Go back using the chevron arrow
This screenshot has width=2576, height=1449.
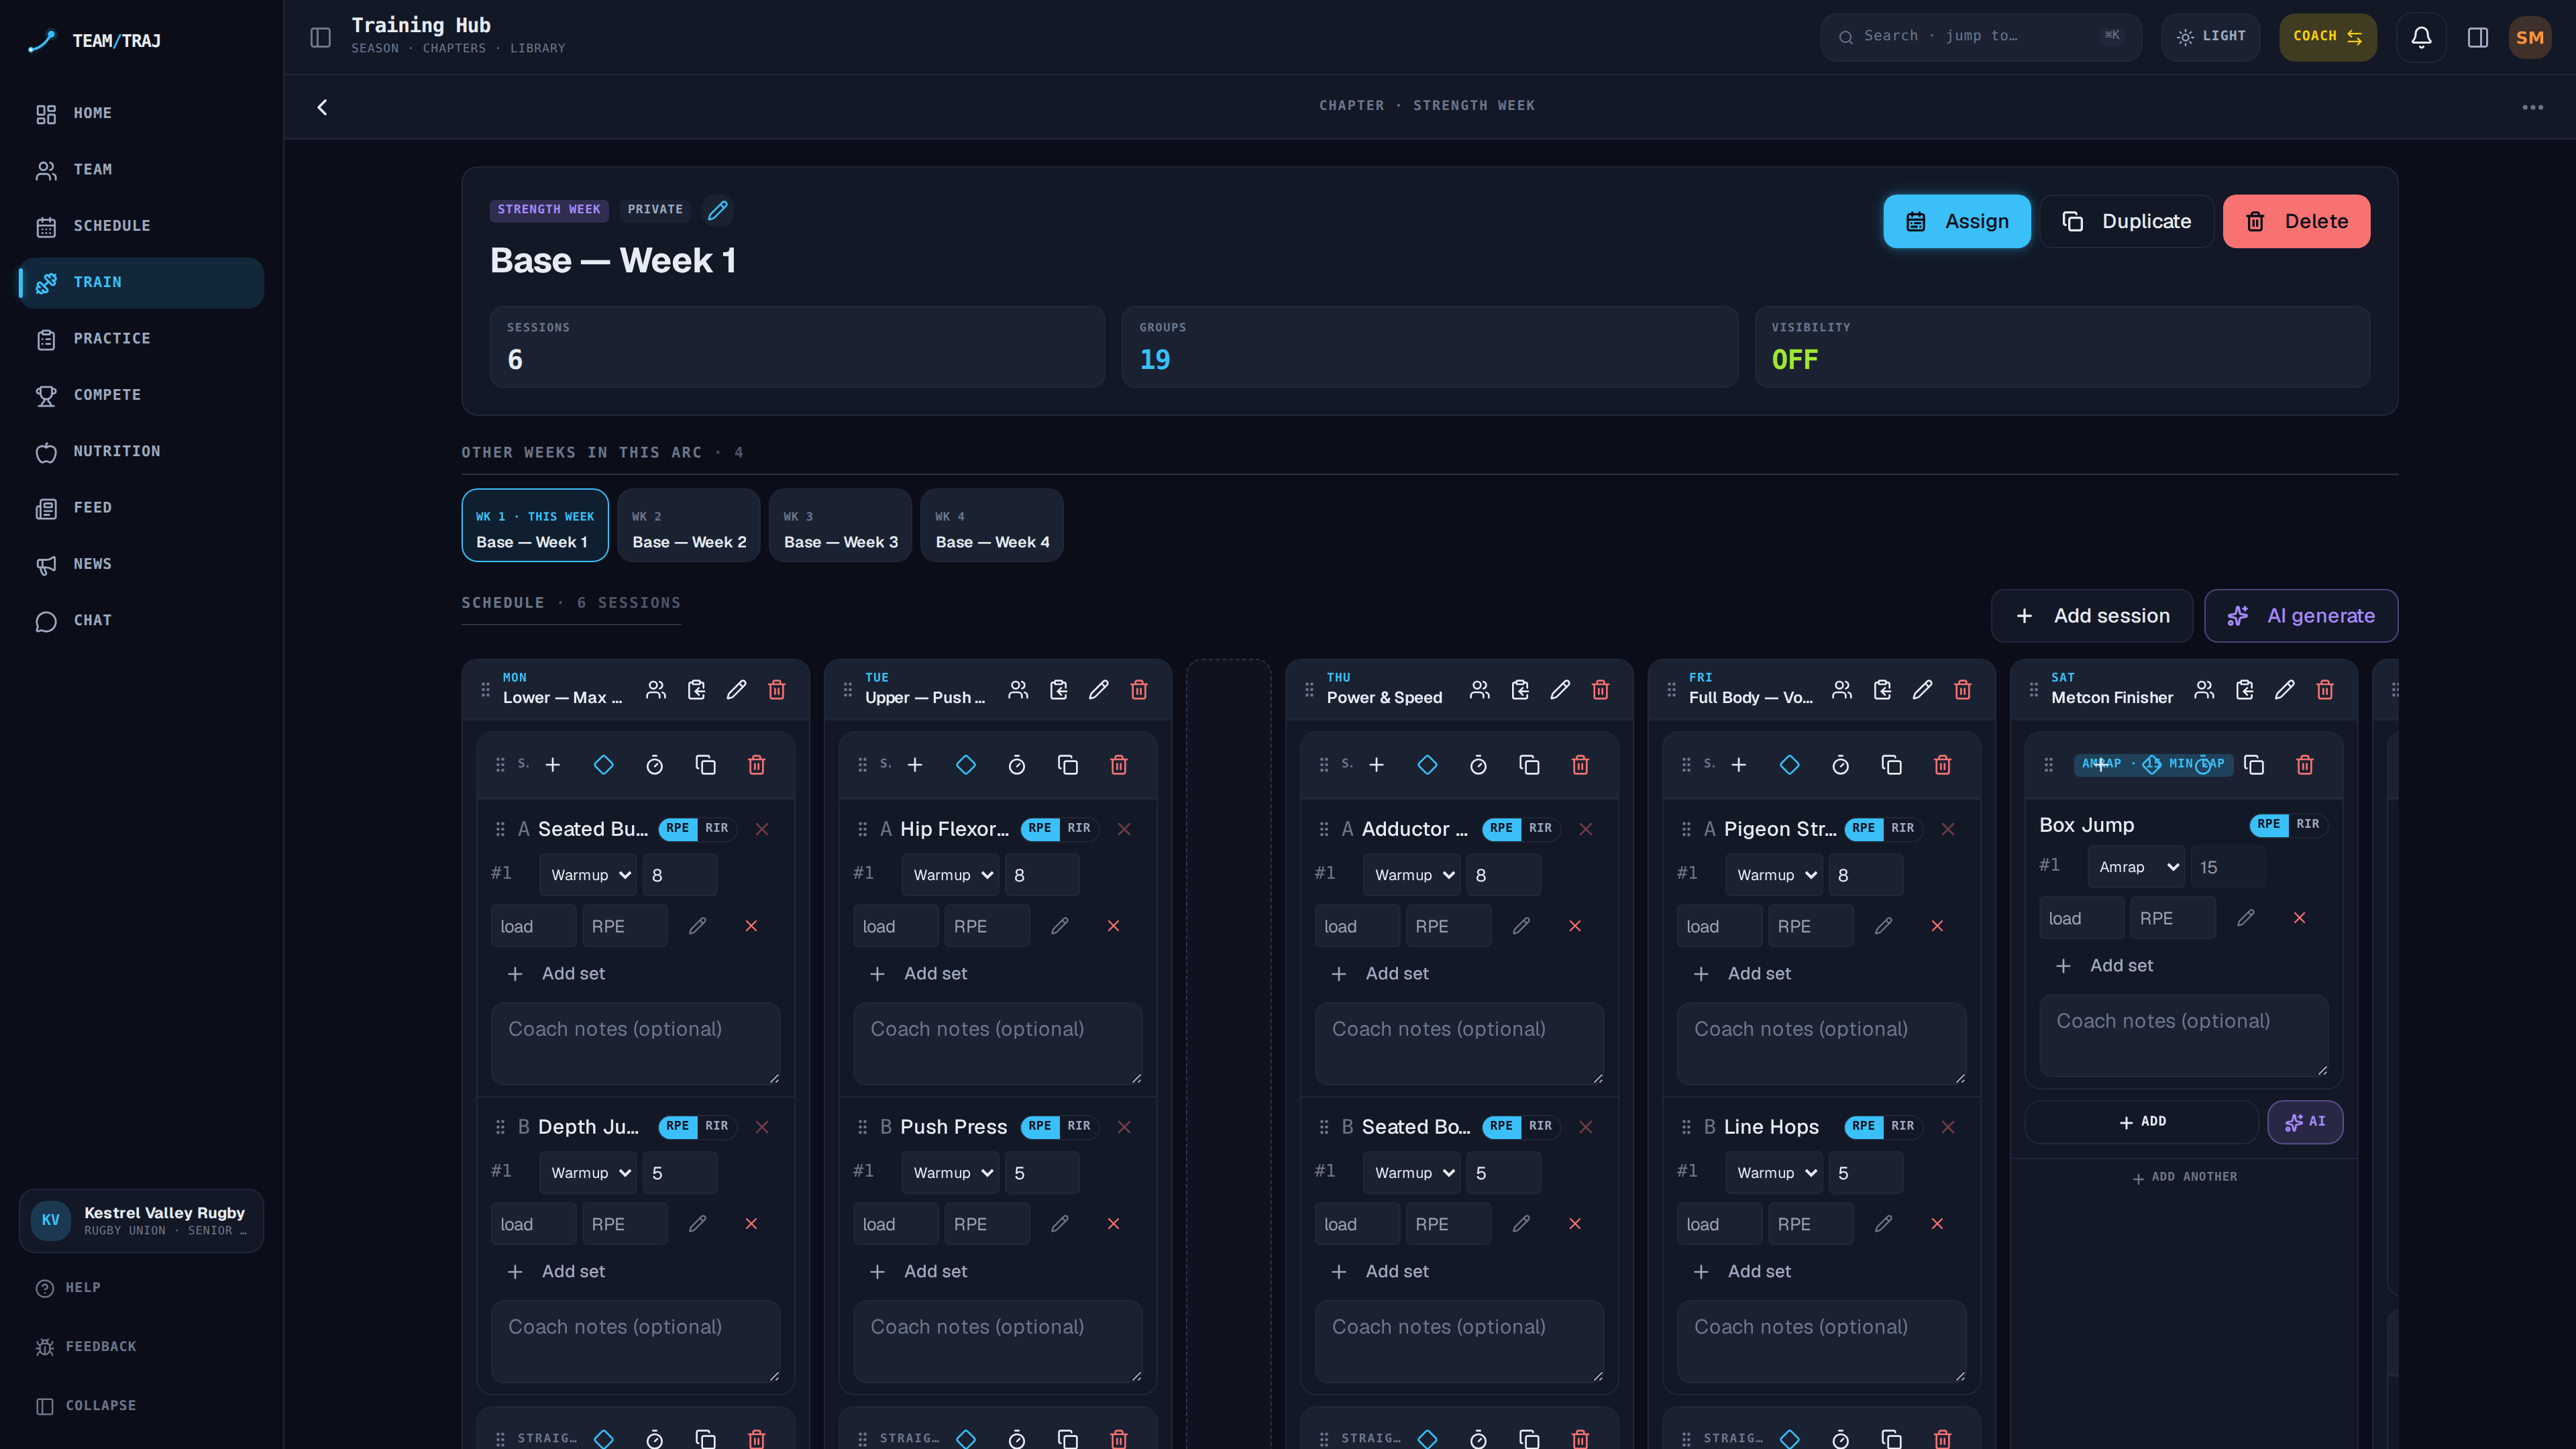(322, 107)
